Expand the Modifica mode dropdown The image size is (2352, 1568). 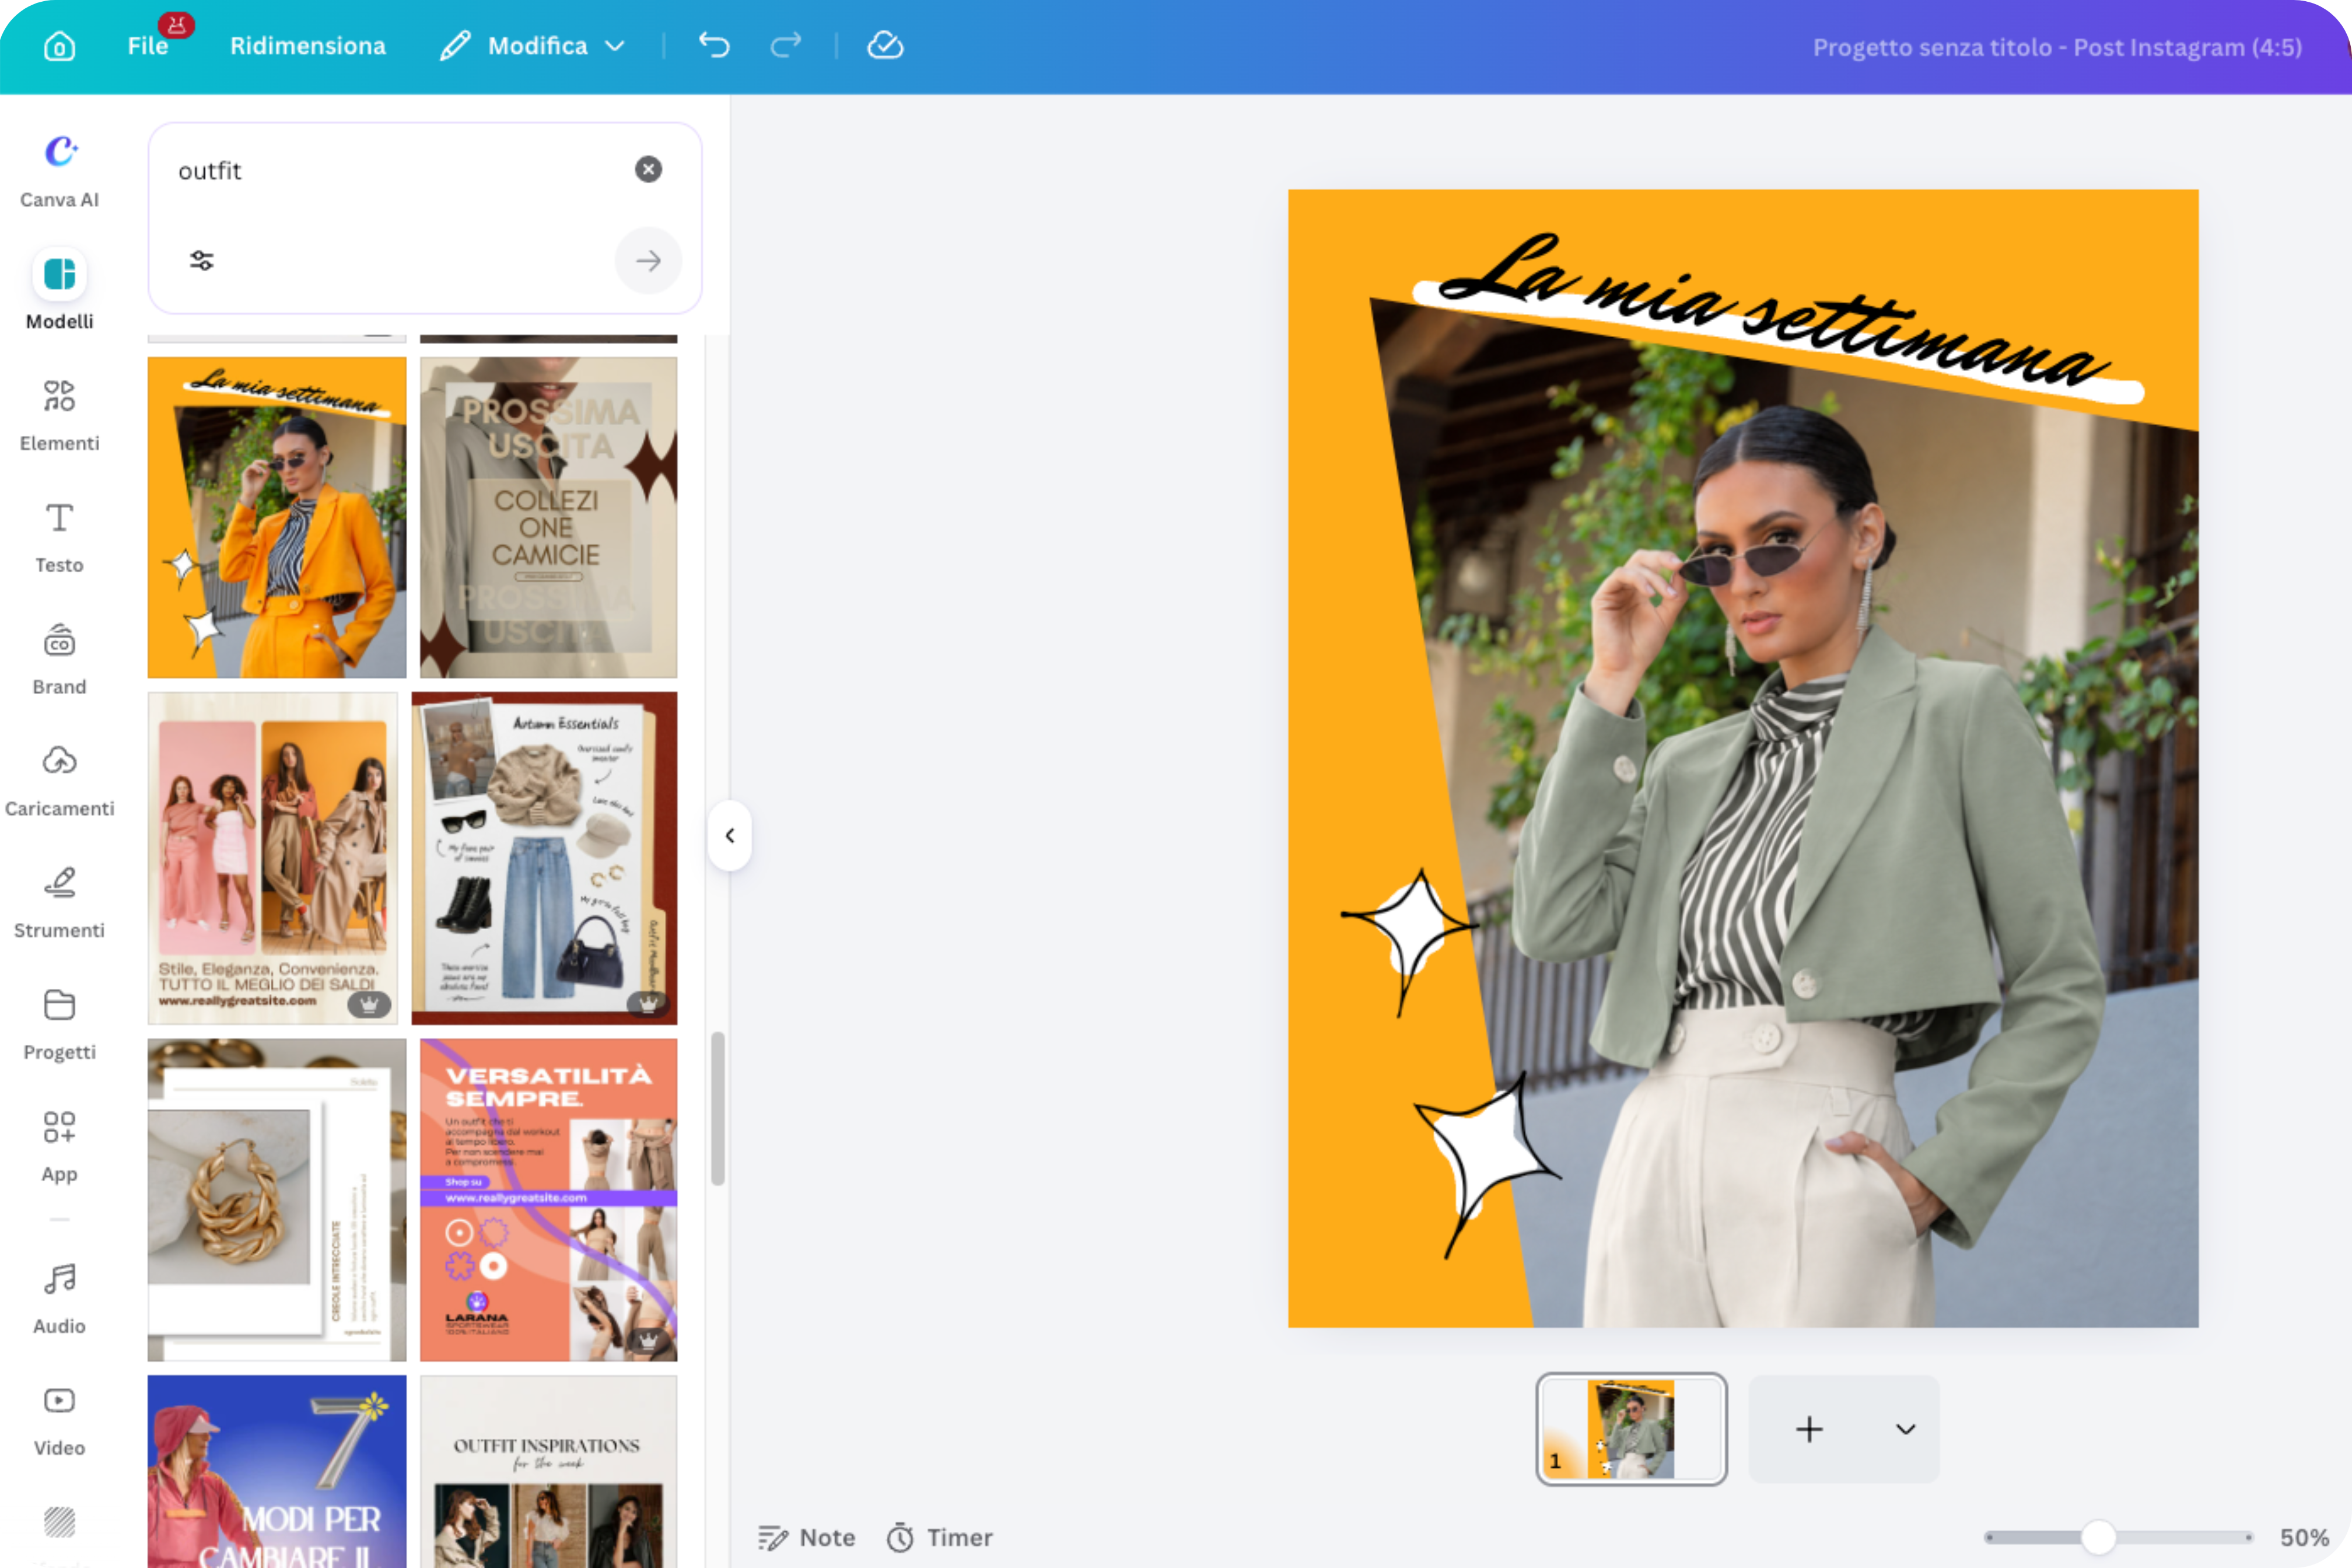tap(533, 46)
